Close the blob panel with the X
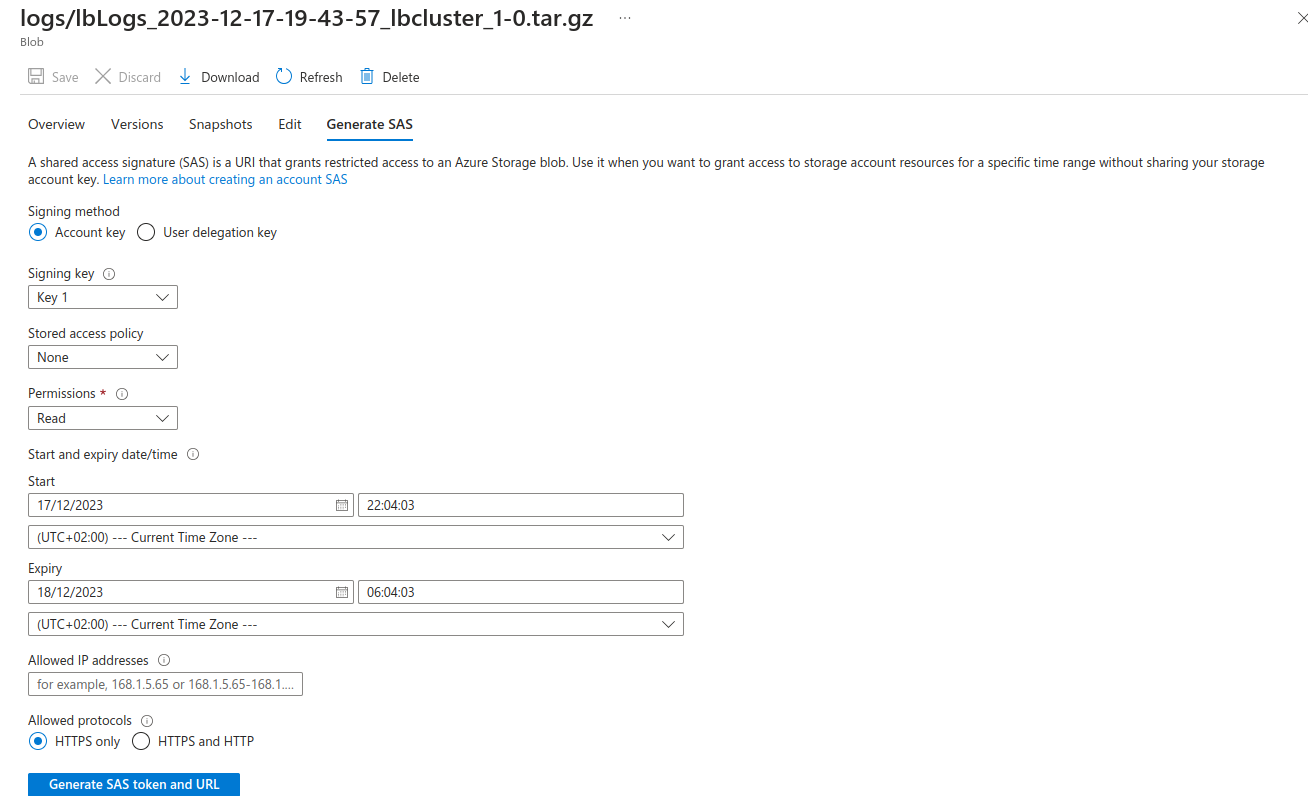This screenshot has width=1308, height=796. point(1300,20)
